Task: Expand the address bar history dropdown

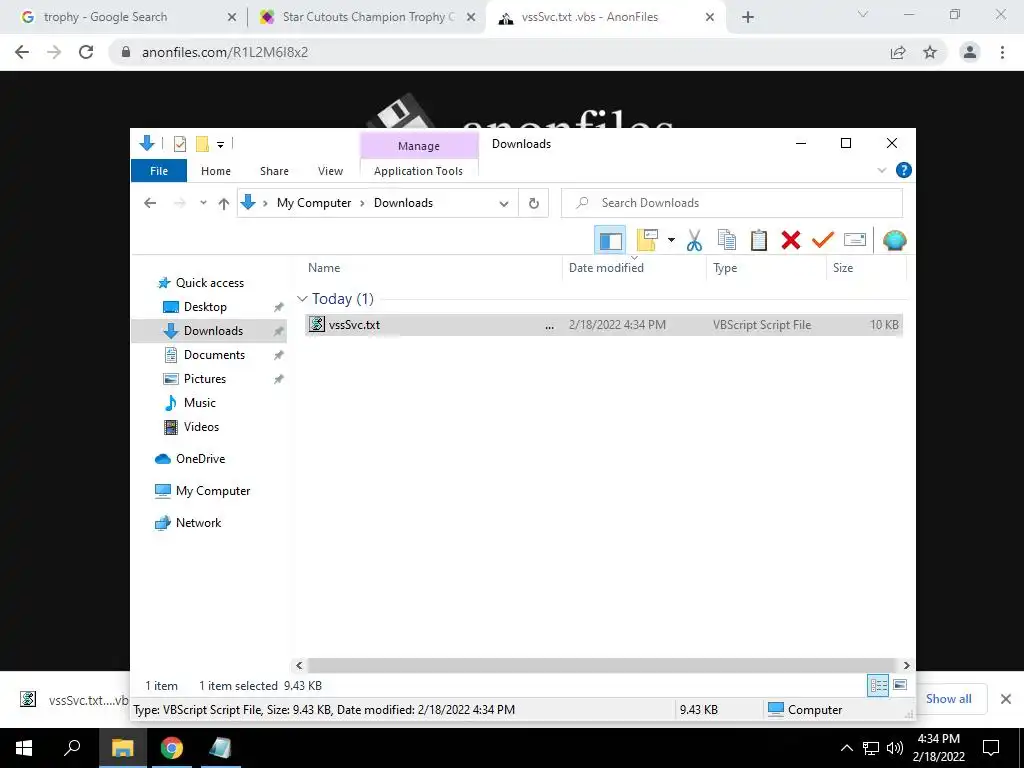Action: coord(504,204)
